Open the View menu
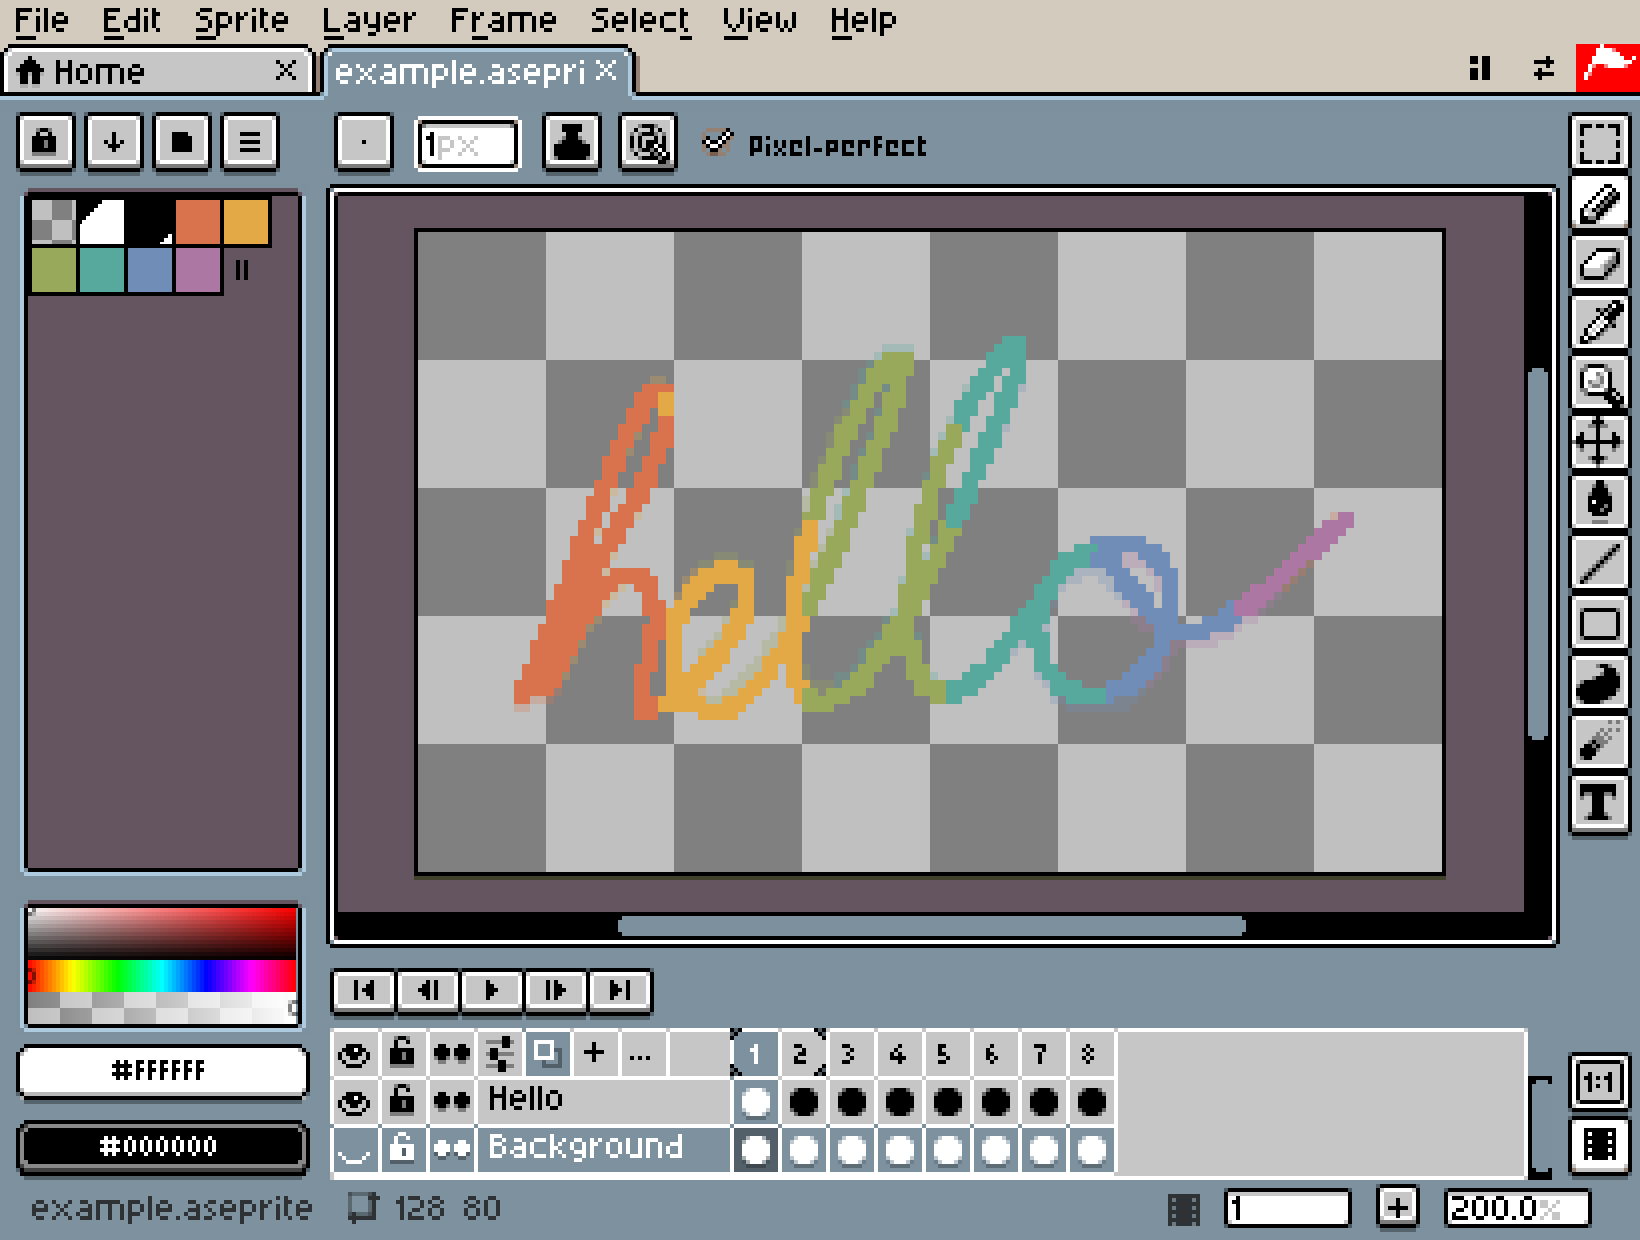 [x=759, y=20]
